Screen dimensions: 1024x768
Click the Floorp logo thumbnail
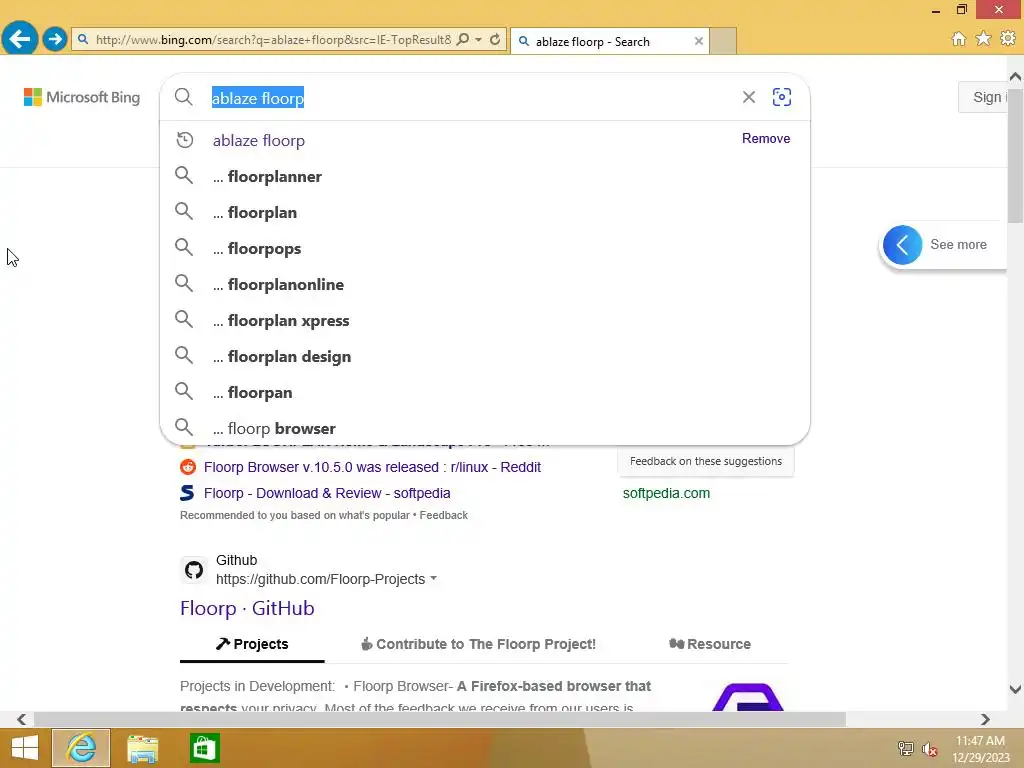coord(748,696)
